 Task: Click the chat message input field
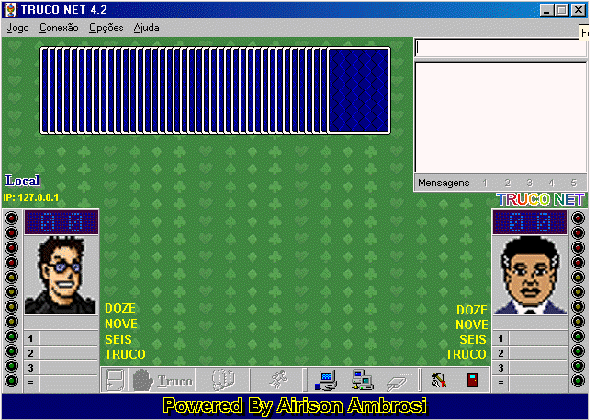500,48
